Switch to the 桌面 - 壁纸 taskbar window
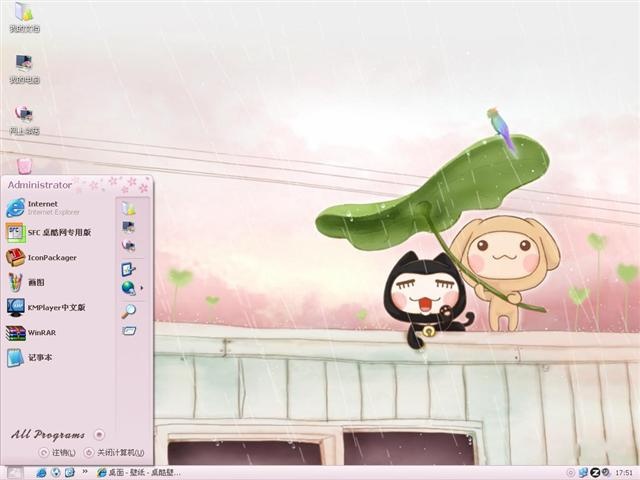The image size is (640, 480). point(139,473)
